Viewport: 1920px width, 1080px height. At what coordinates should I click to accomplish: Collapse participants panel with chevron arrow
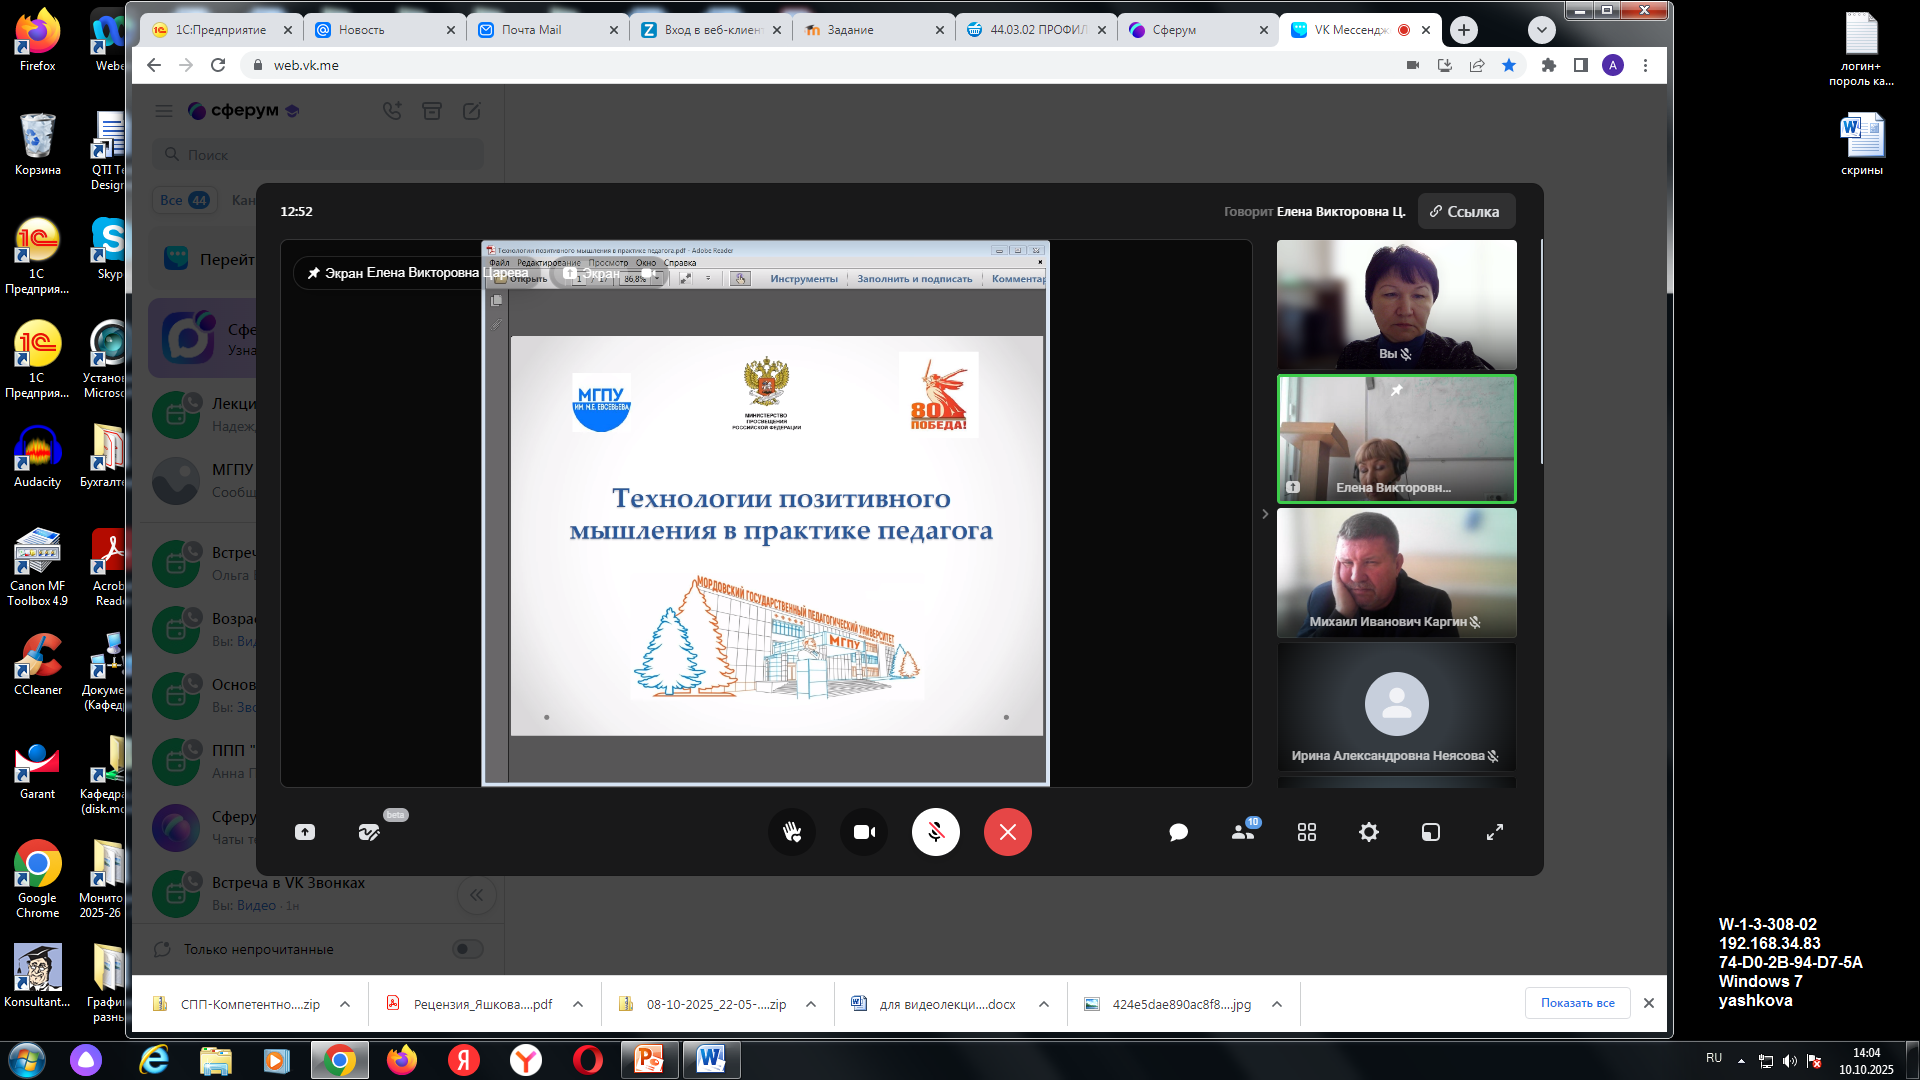point(1265,514)
